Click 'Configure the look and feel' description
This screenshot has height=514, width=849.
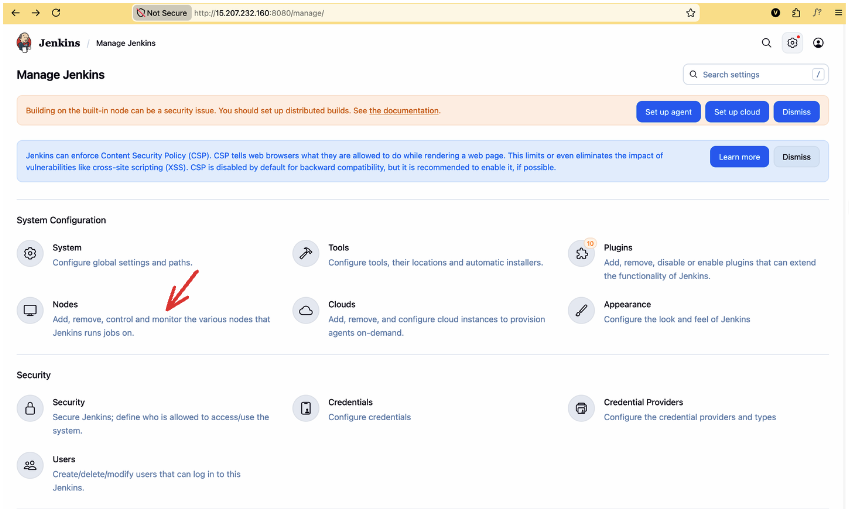click(677, 320)
